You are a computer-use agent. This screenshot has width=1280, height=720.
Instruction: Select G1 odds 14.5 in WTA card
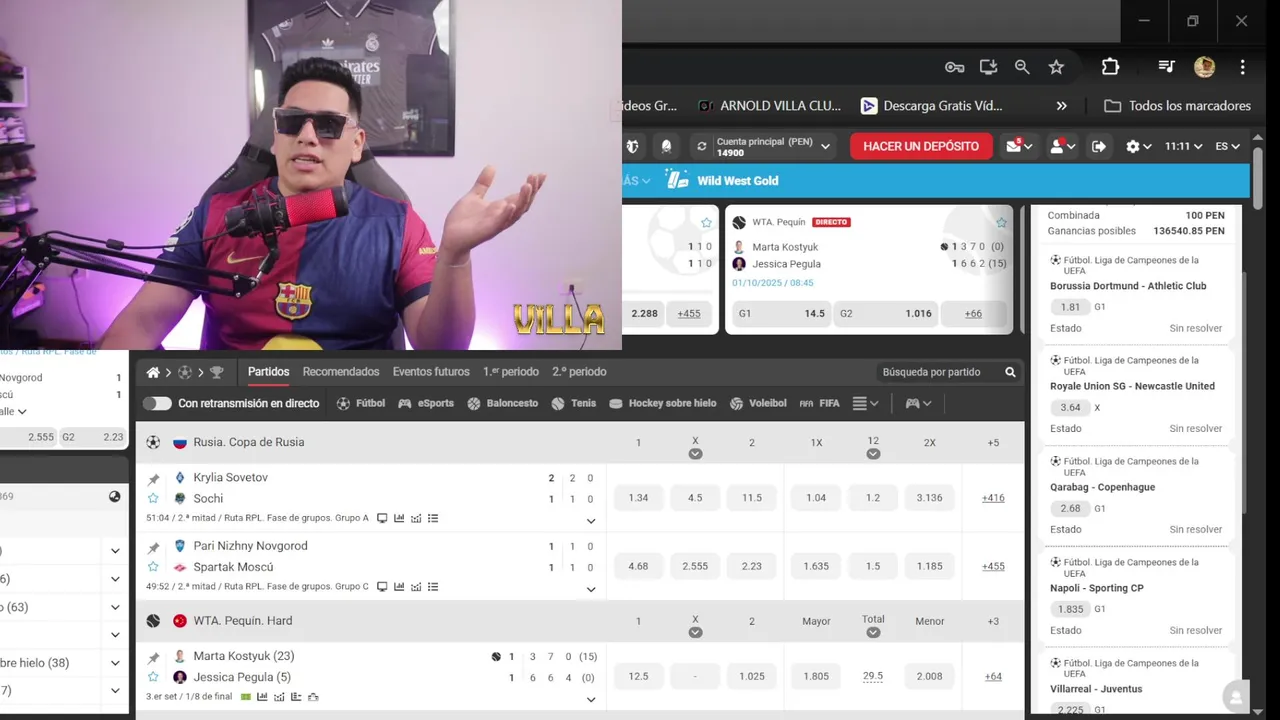(x=781, y=313)
